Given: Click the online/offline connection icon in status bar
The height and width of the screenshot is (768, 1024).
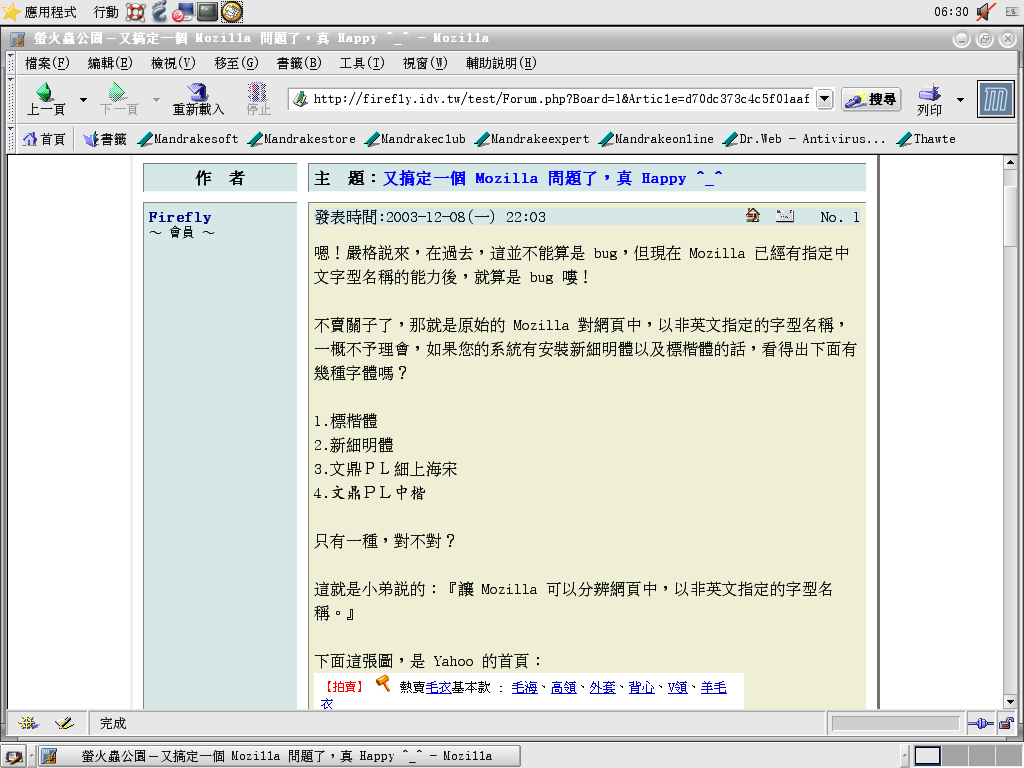Looking at the screenshot, I should (x=978, y=723).
